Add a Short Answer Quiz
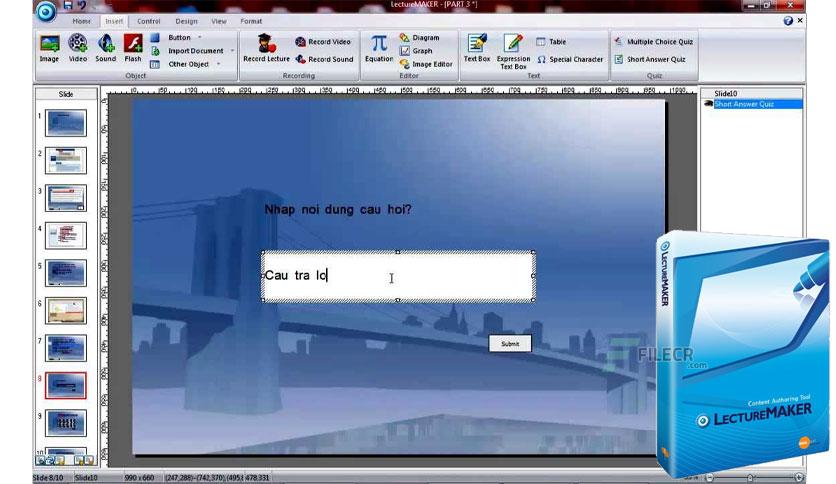 coord(650,59)
